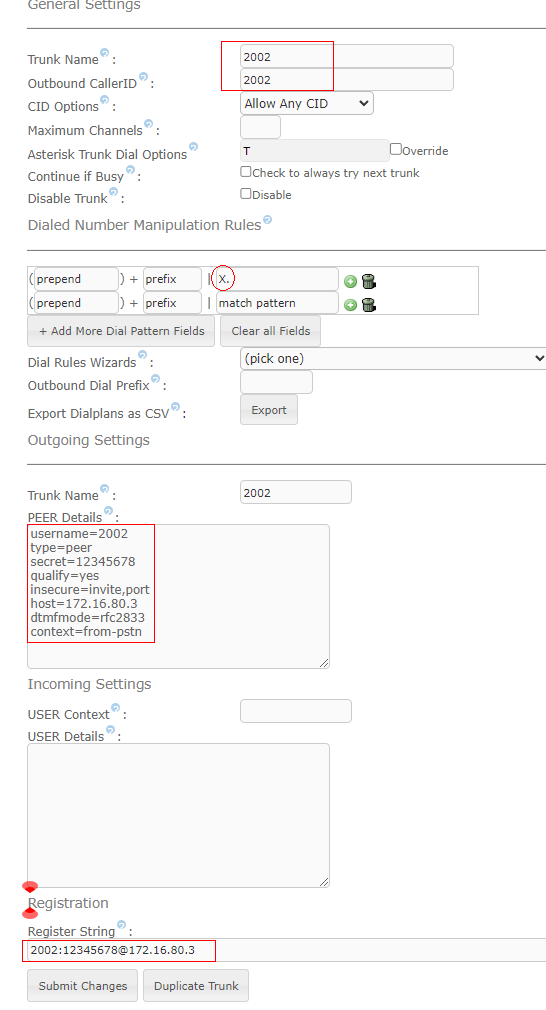Image resolution: width=546 pixels, height=1010 pixels.
Task: Click the Outbound Dial Prefix input
Action: 276,382
